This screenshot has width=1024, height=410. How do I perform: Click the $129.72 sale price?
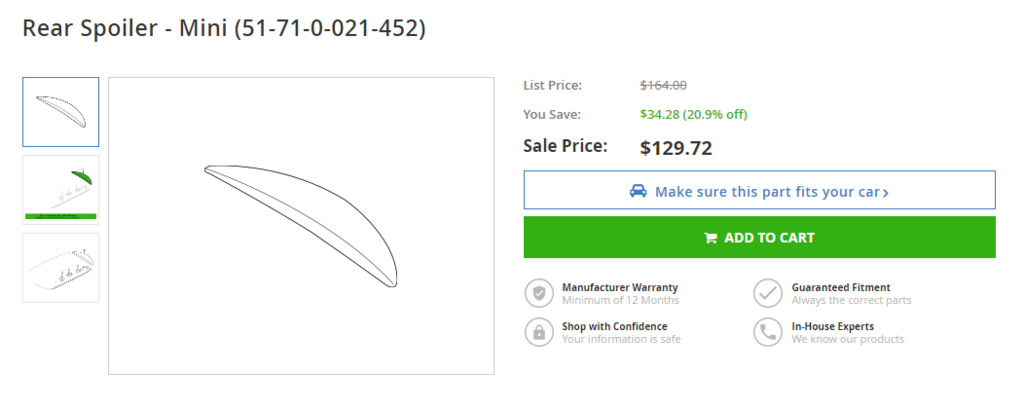coord(675,149)
